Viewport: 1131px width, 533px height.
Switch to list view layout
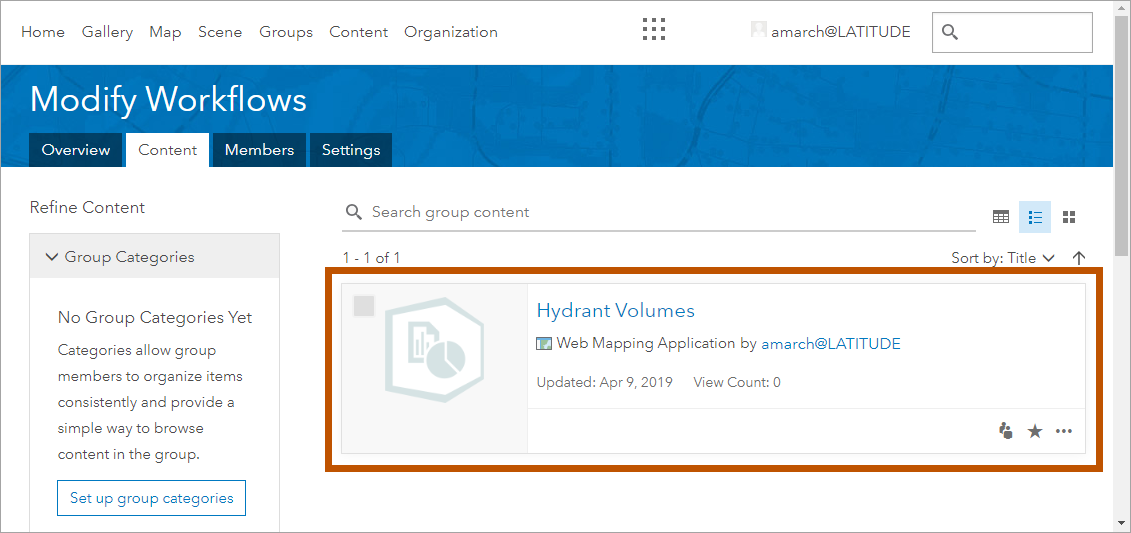[x=1035, y=217]
